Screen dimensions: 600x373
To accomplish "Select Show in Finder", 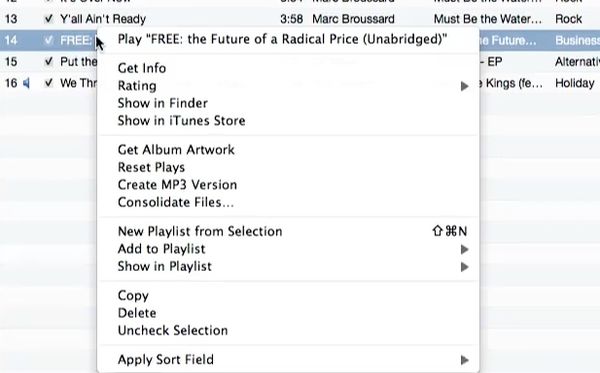I will tap(163, 103).
